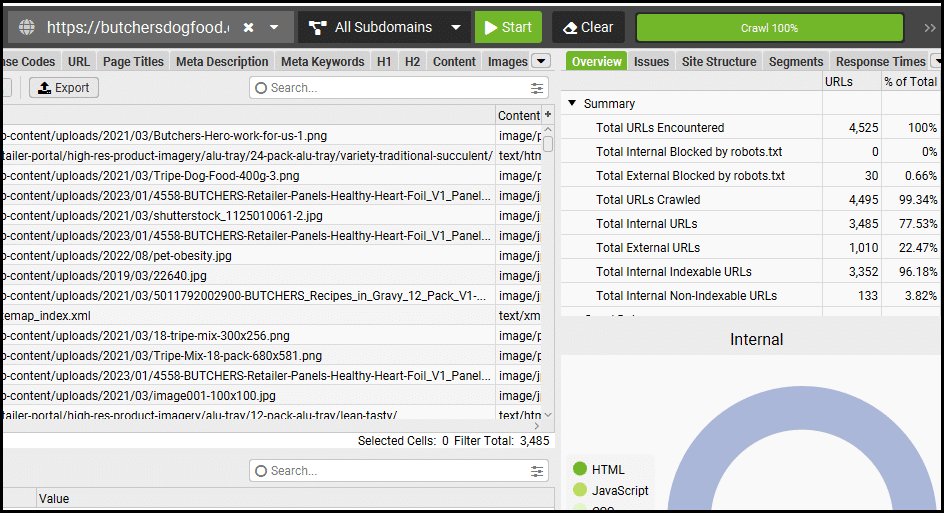Click the table's horizontal scroll-right arrow
Image resolution: width=944 pixels, height=513 pixels.
point(537,426)
